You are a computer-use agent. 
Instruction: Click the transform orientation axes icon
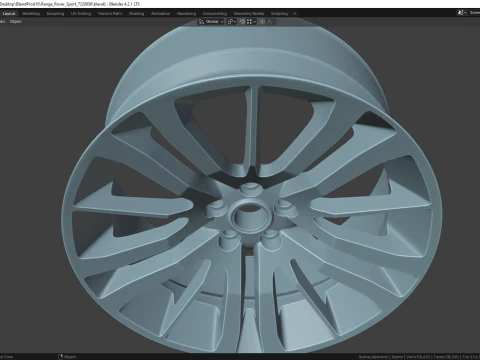[x=201, y=22]
